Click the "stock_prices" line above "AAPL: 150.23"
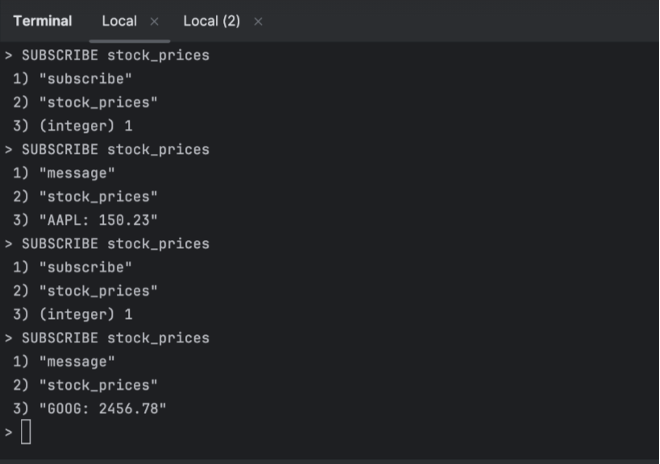This screenshot has height=464, width=660. (85, 197)
